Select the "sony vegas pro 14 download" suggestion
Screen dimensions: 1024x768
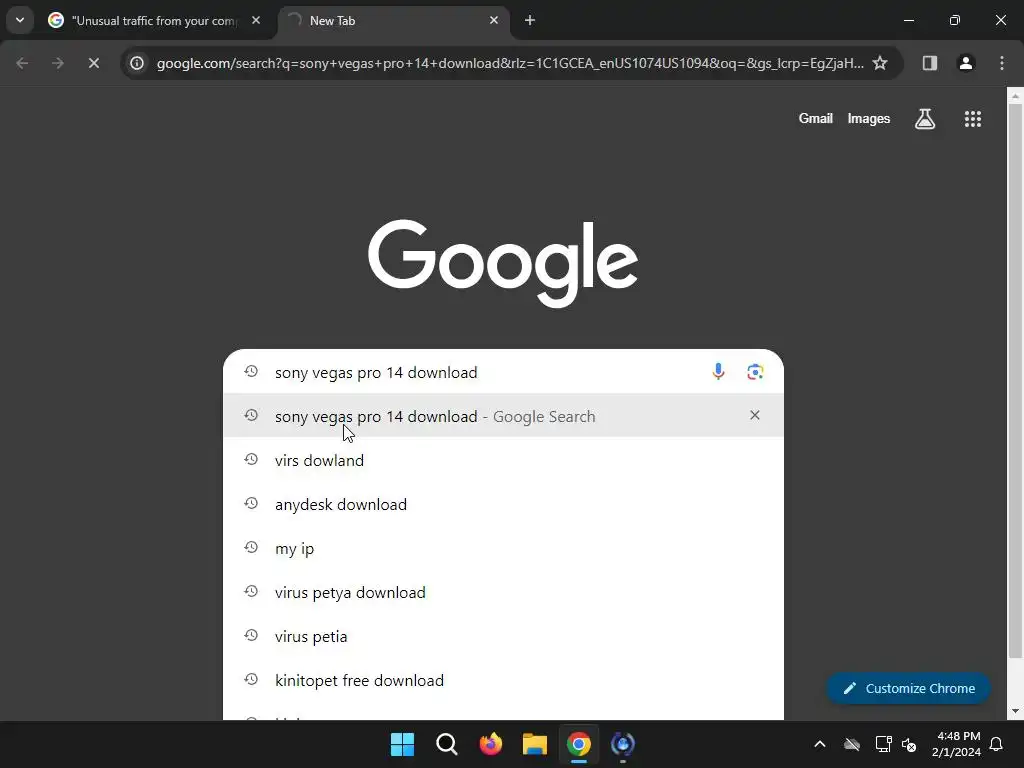pos(503,416)
